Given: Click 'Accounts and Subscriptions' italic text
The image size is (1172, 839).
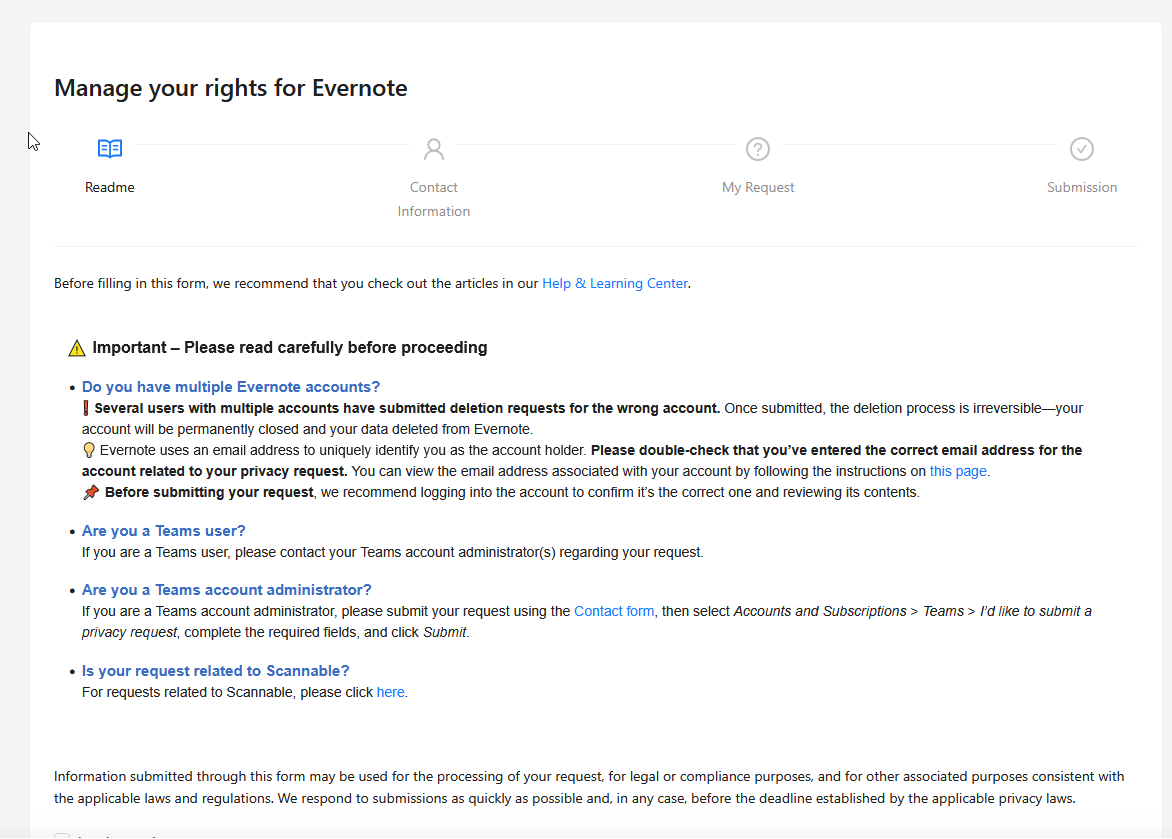Looking at the screenshot, I should 820,611.
